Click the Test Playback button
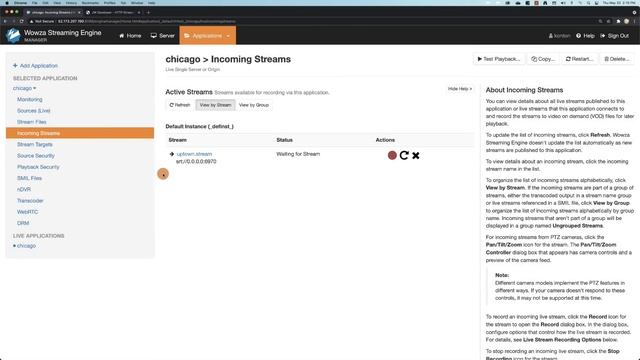Screen dimensions: 640x360 [498, 59]
